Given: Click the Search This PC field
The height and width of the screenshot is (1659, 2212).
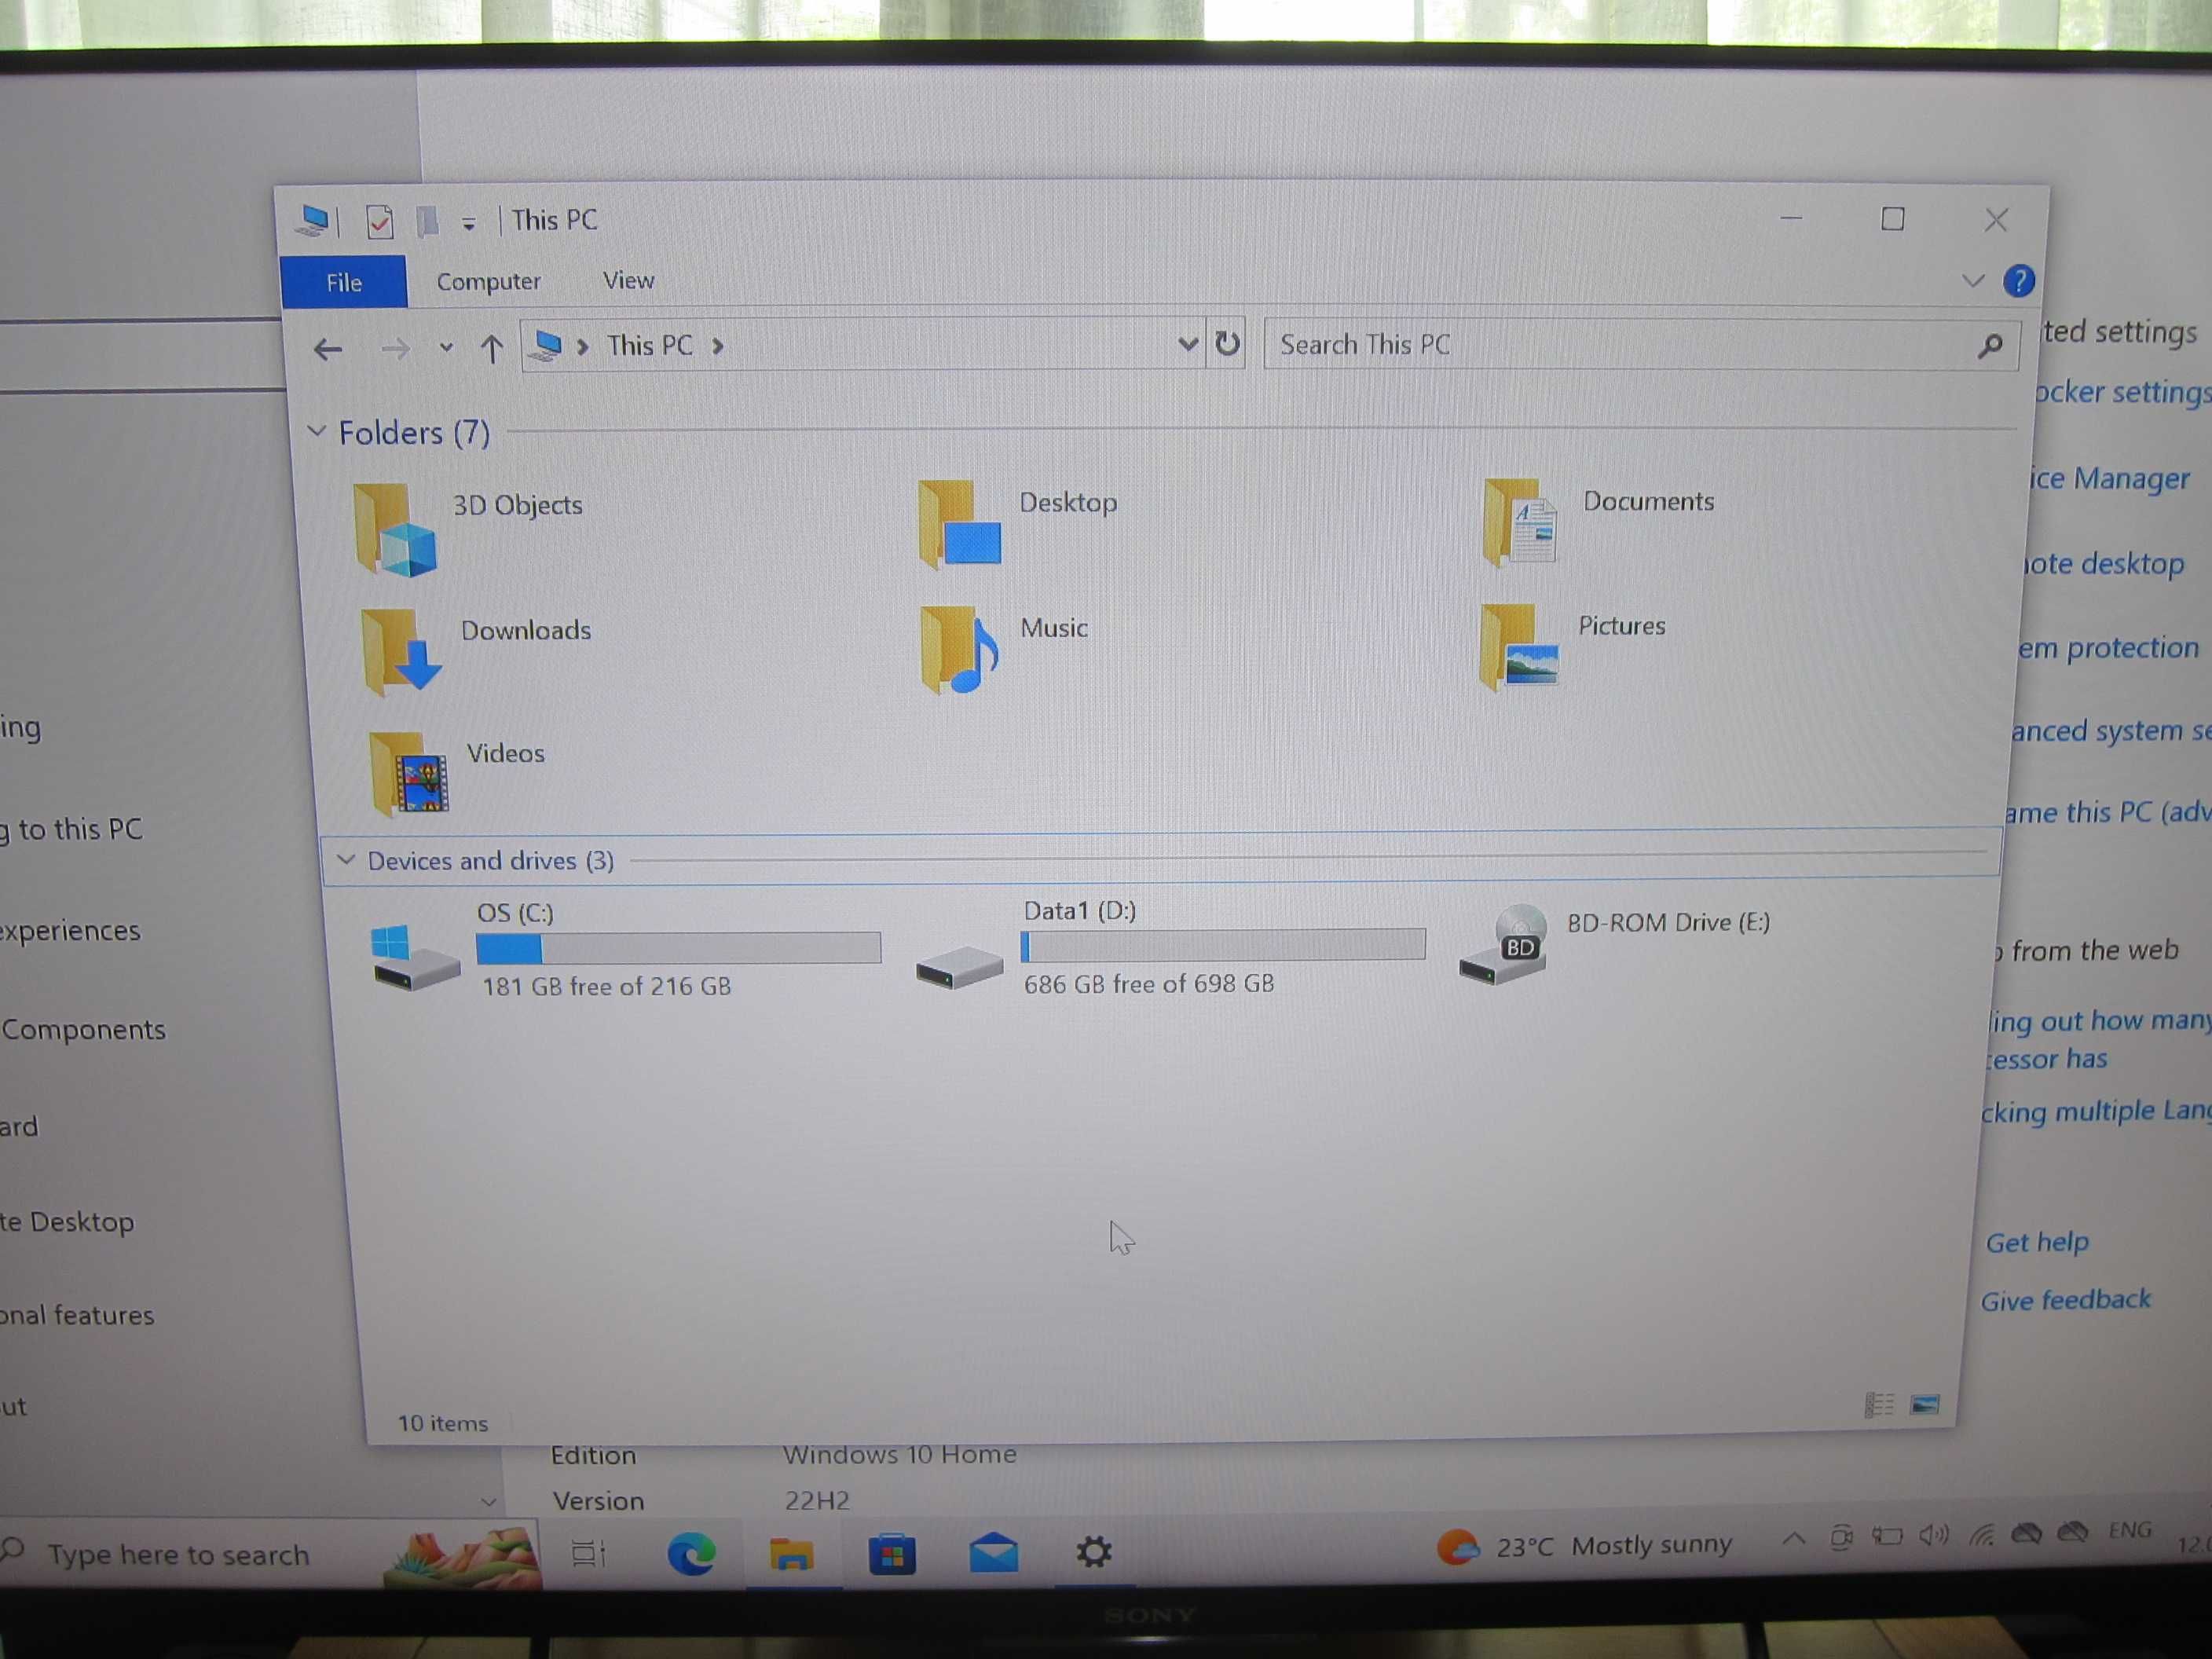Looking at the screenshot, I should pos(1641,345).
